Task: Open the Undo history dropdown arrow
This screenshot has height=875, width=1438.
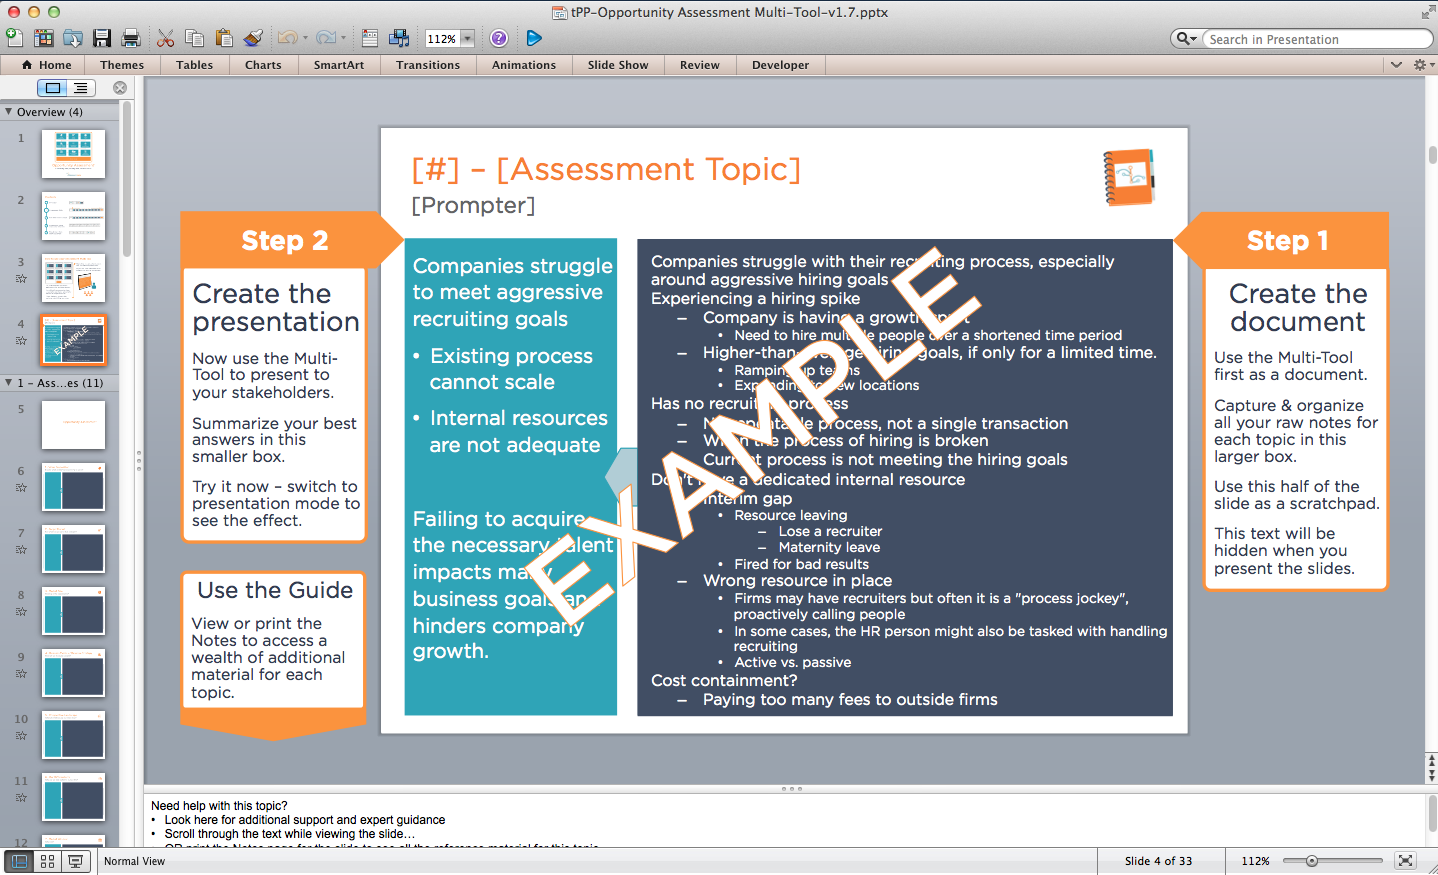Action: click(x=305, y=38)
